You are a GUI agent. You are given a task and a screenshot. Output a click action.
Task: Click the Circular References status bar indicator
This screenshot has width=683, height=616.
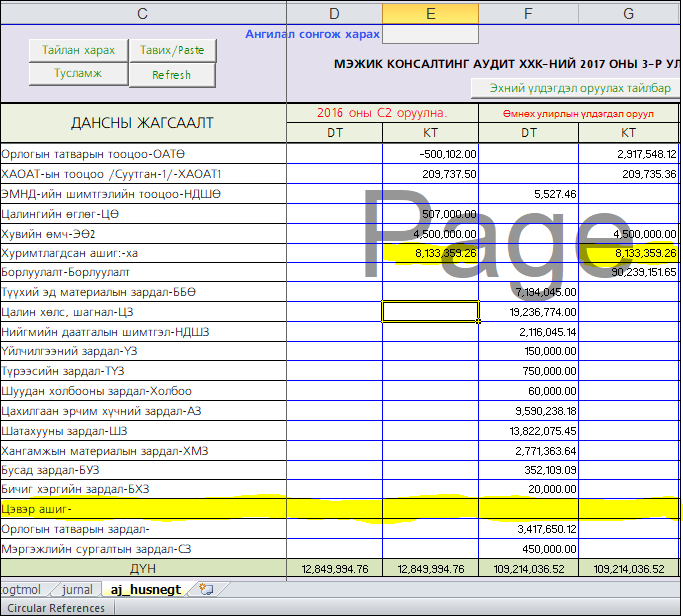click(x=56, y=608)
